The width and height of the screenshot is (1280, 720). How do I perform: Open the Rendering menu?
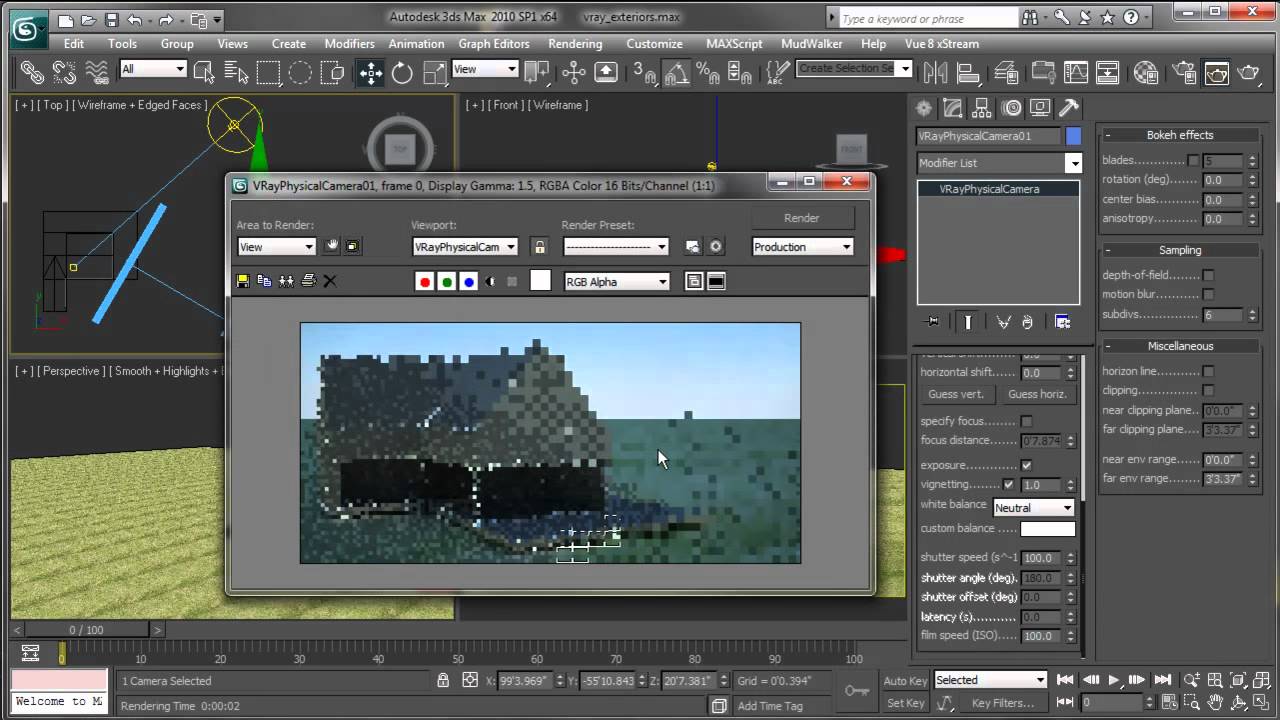tap(575, 44)
